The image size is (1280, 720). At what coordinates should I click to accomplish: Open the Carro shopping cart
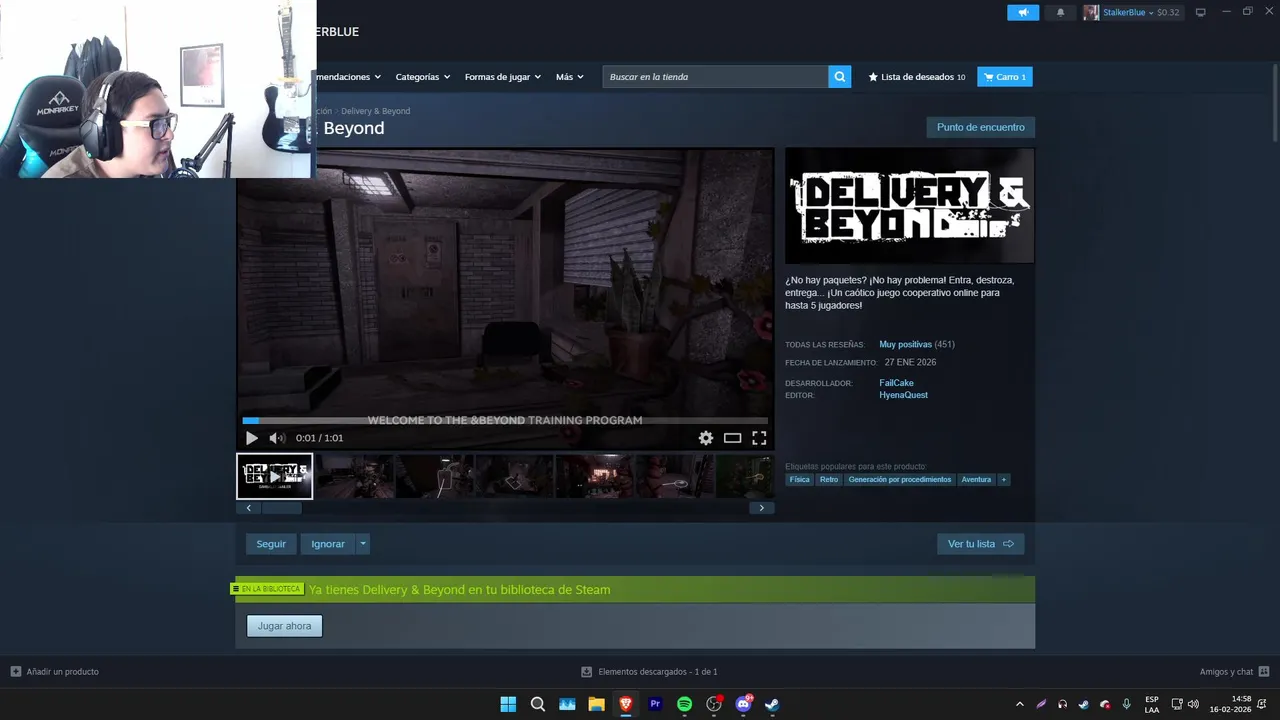1005,77
